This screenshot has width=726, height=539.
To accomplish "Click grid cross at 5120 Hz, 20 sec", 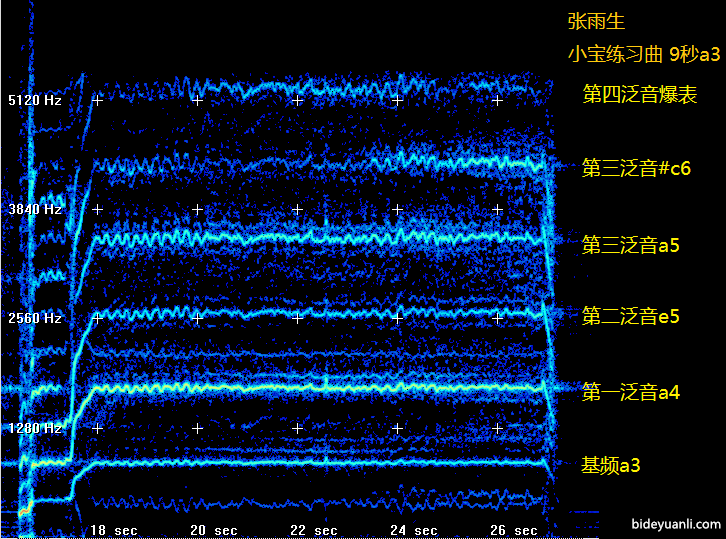I will pyautogui.click(x=197, y=100).
